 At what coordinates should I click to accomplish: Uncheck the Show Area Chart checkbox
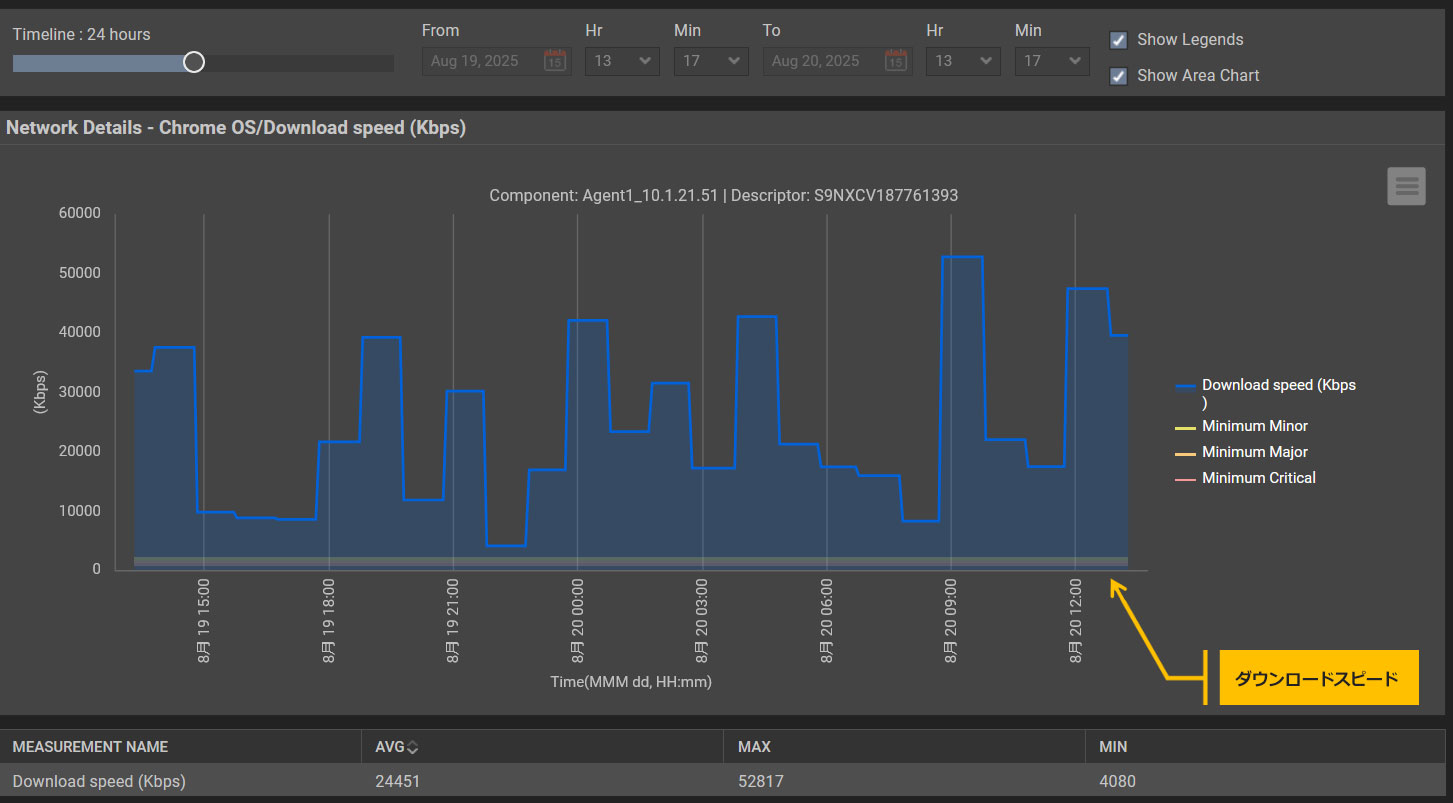tap(1119, 76)
